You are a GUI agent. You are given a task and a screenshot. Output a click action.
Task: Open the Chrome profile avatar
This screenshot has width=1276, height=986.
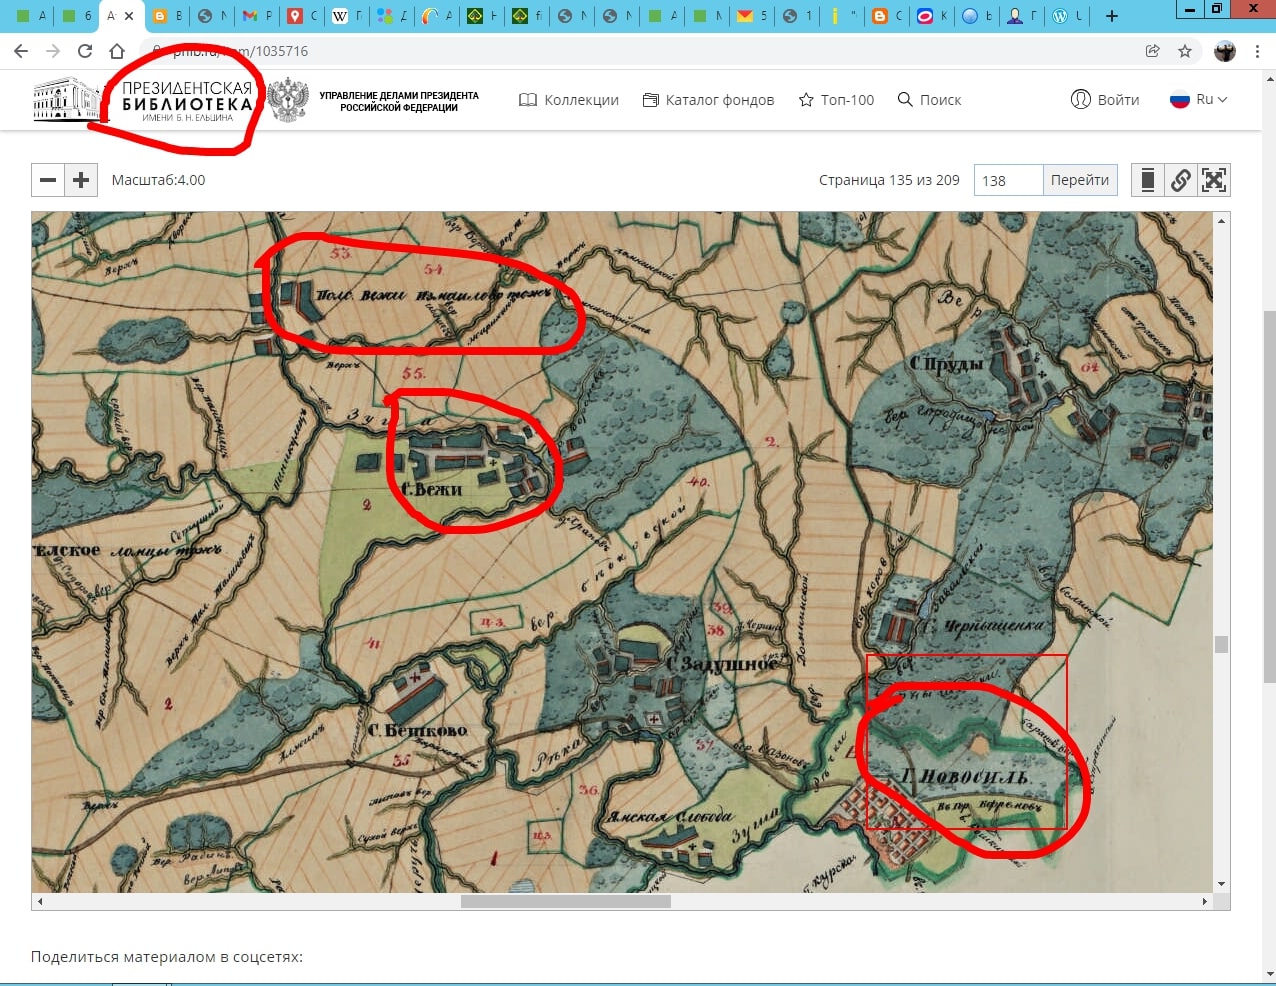pos(1225,51)
